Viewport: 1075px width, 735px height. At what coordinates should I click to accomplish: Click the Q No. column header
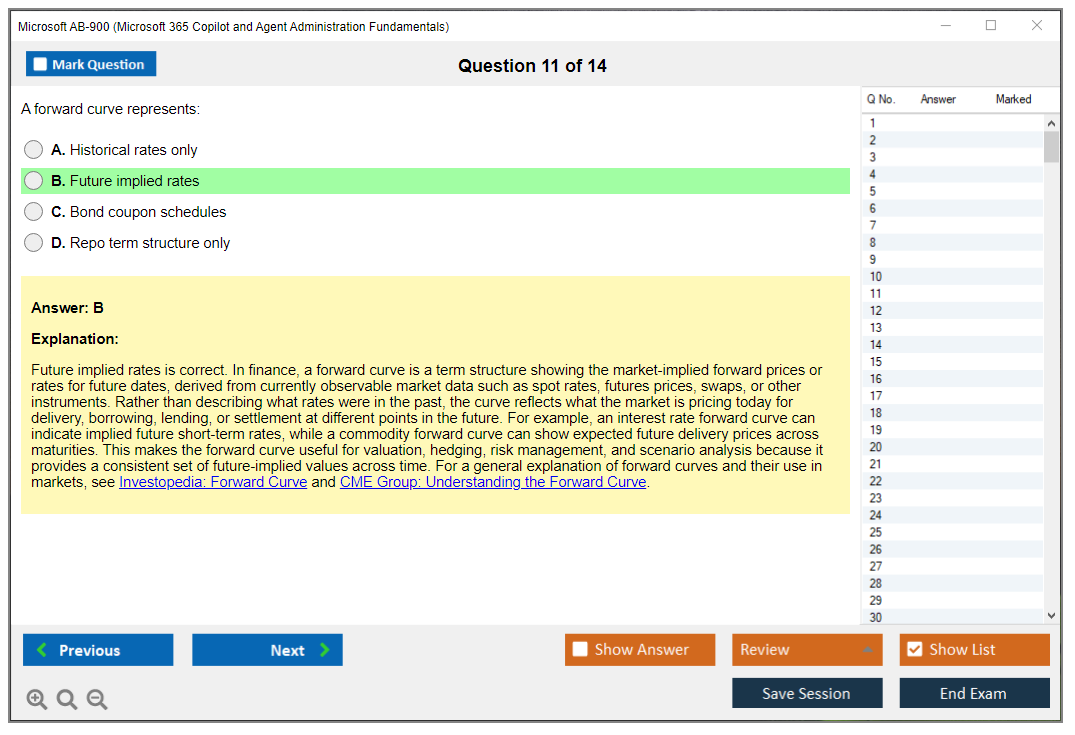[x=881, y=99]
